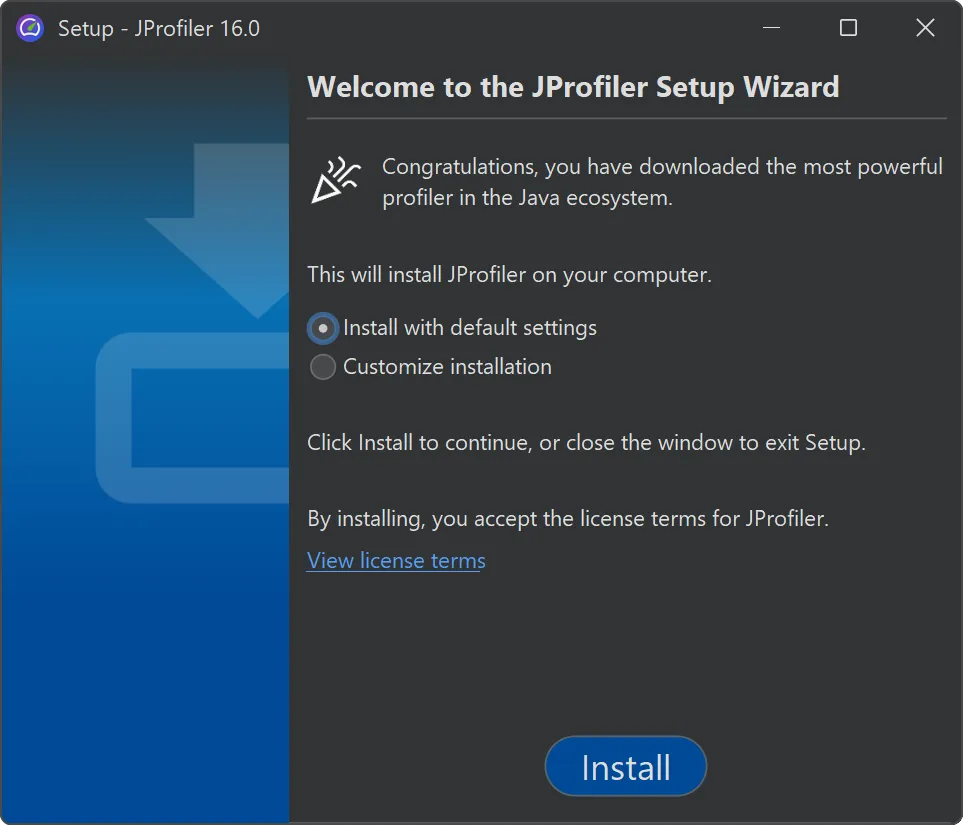Click the maximize window icon
The width and height of the screenshot is (963, 825).
coord(847,27)
